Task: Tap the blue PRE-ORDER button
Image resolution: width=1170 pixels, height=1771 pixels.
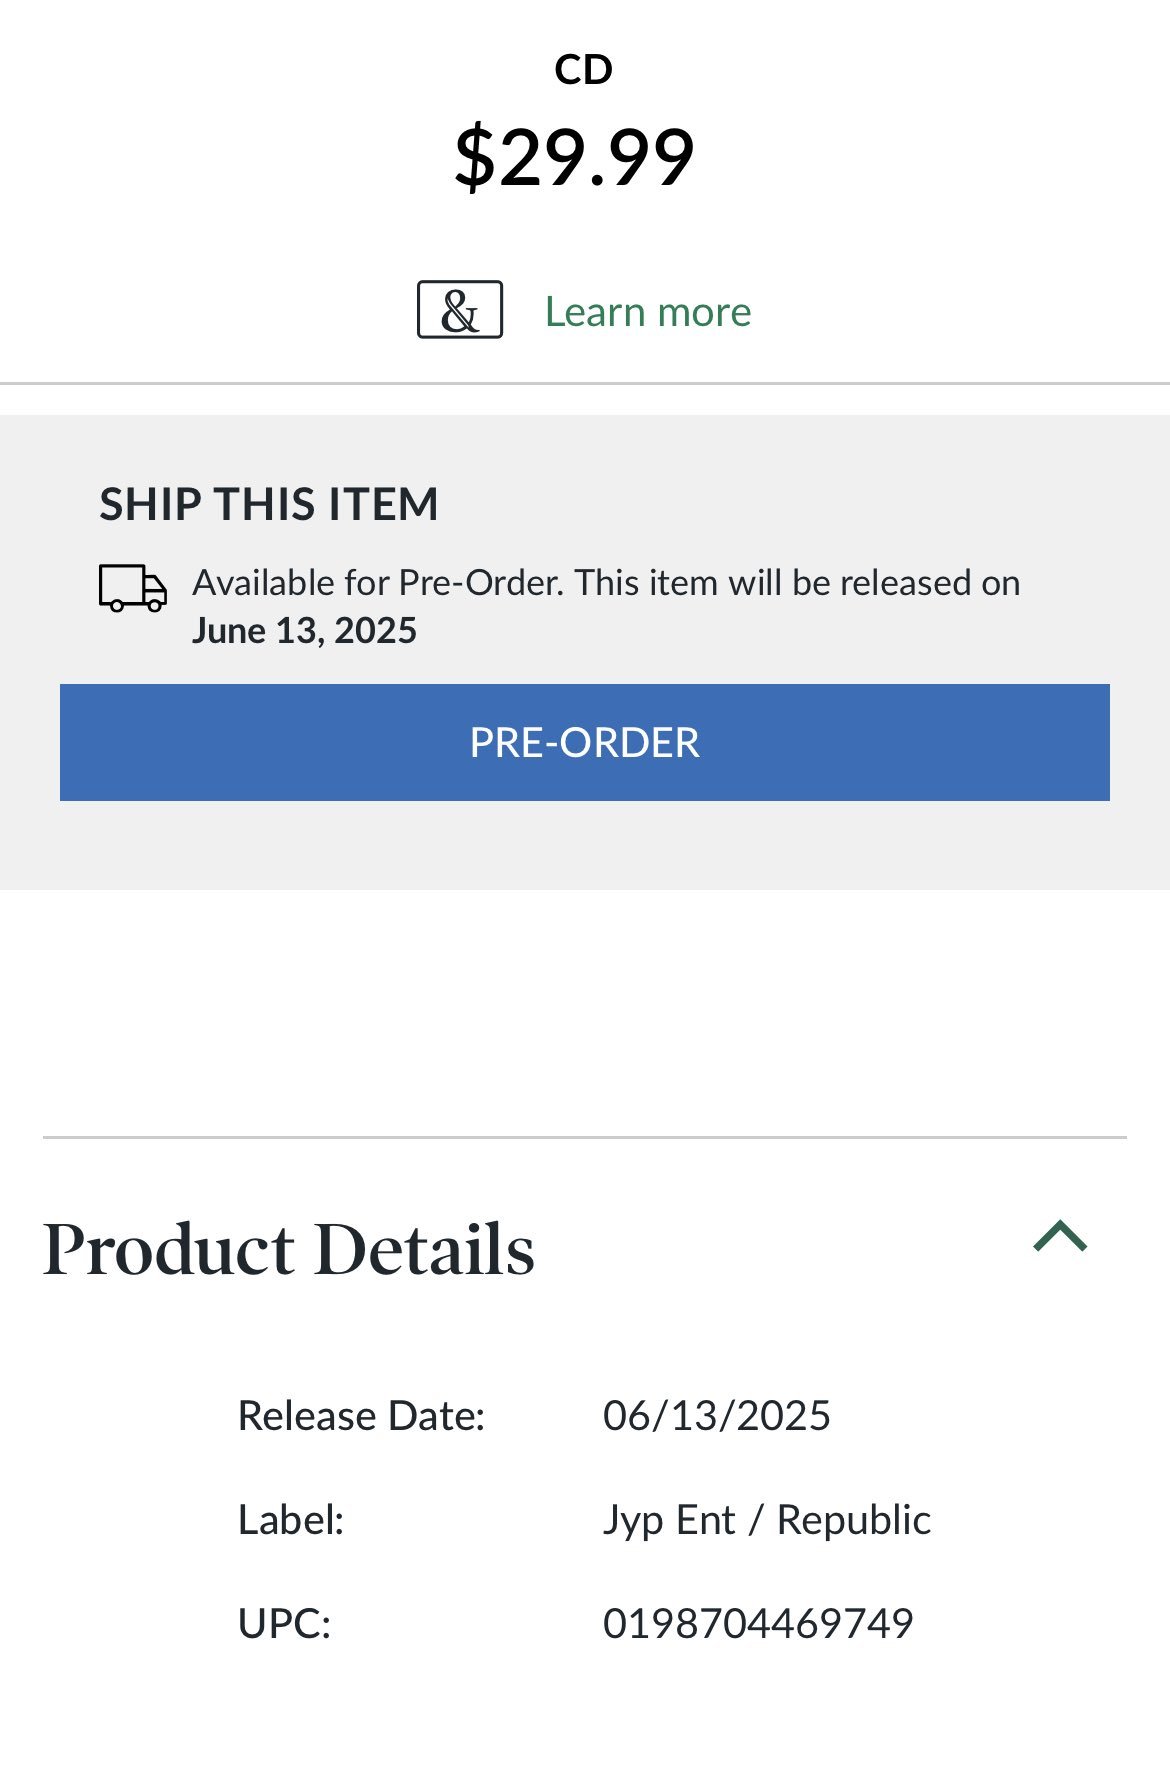Action: point(585,742)
